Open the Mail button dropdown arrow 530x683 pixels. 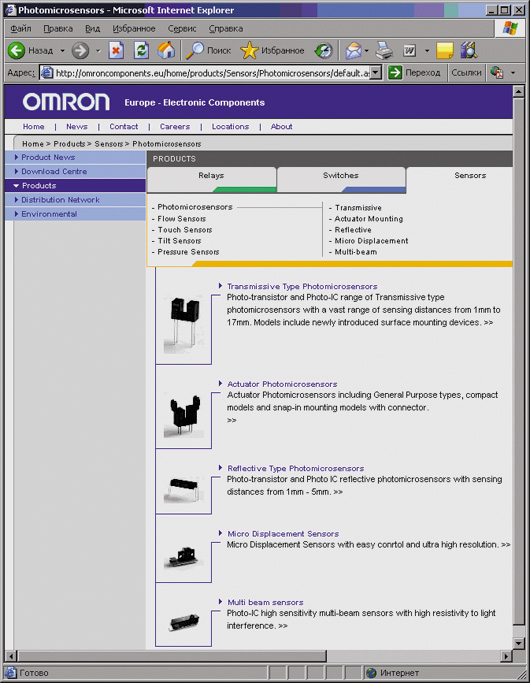pyautogui.click(x=366, y=51)
